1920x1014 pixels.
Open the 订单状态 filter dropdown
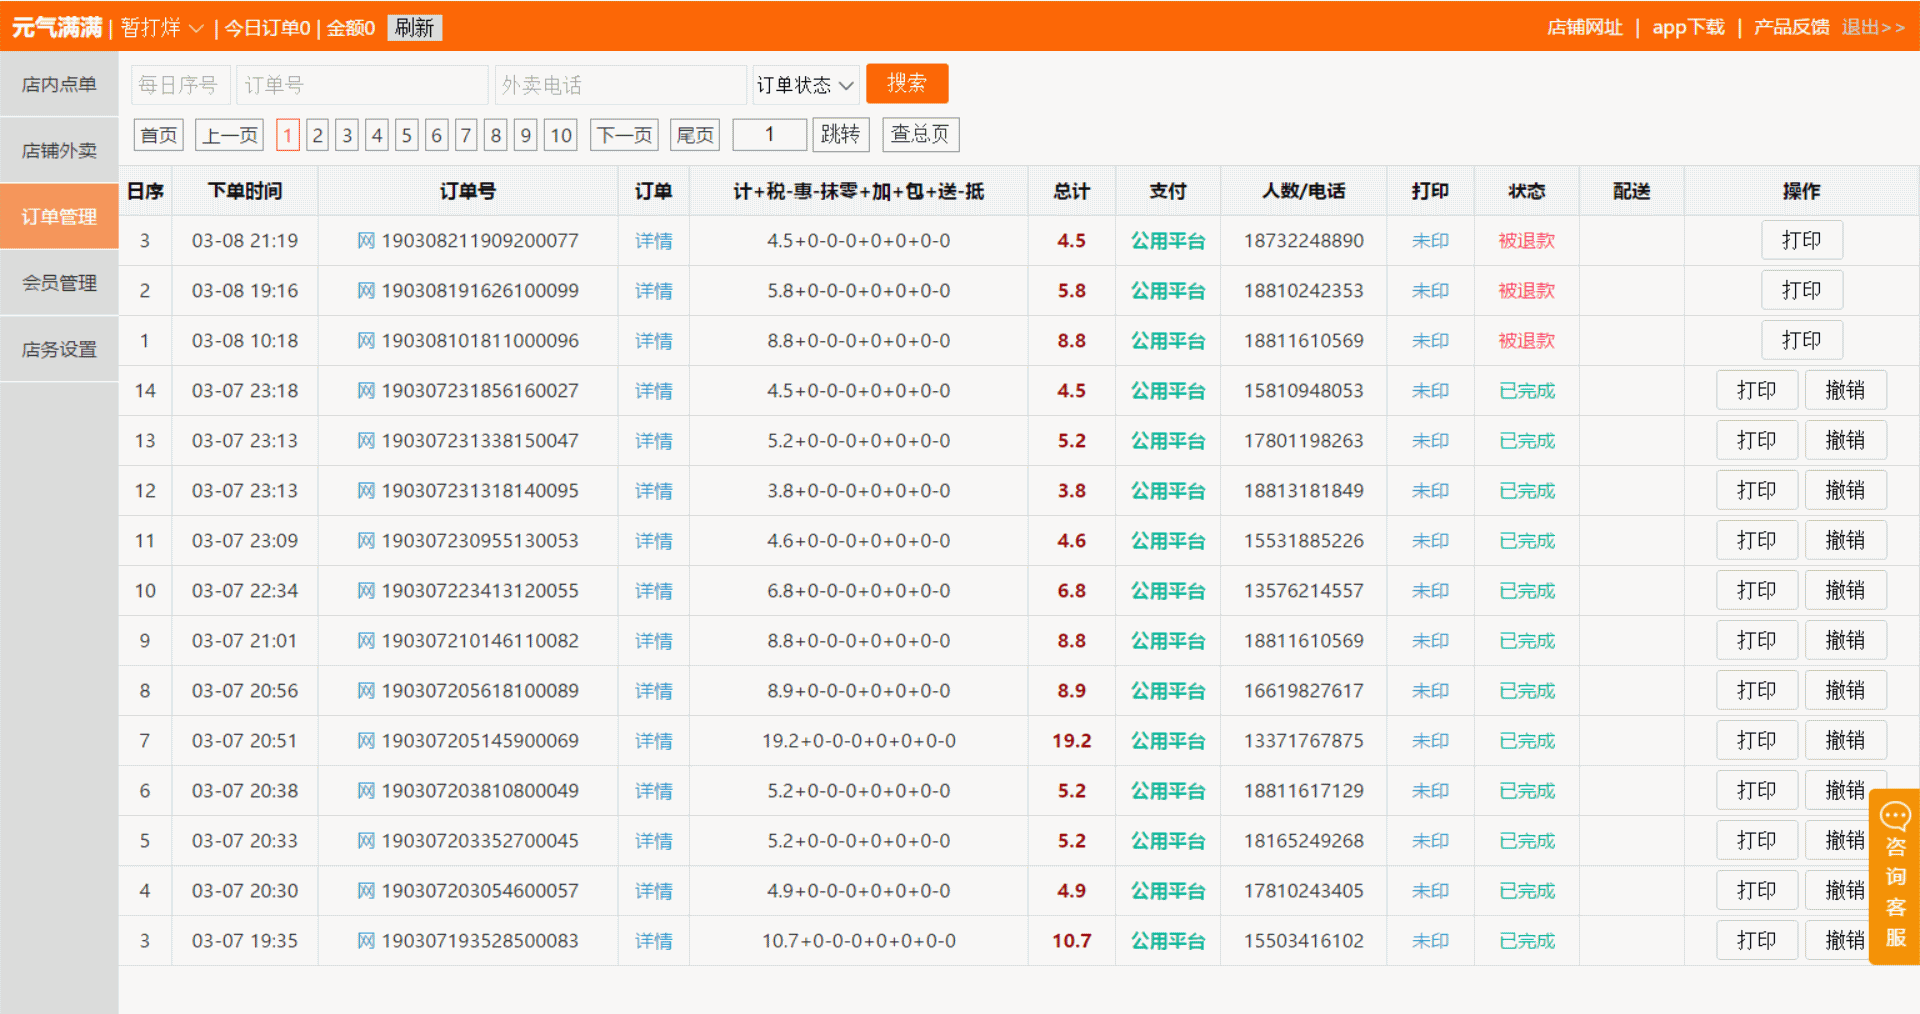(x=805, y=85)
